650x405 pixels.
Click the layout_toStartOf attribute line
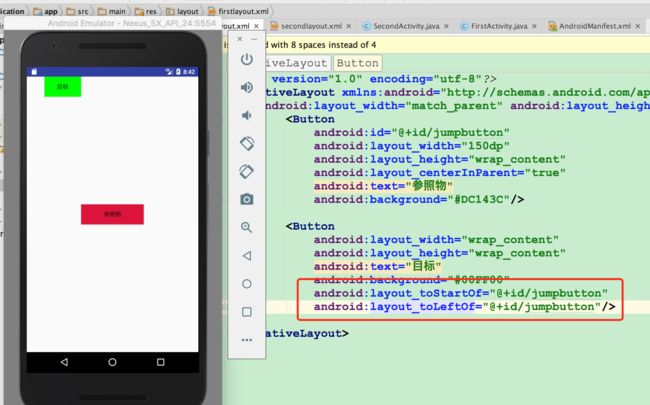[461, 293]
